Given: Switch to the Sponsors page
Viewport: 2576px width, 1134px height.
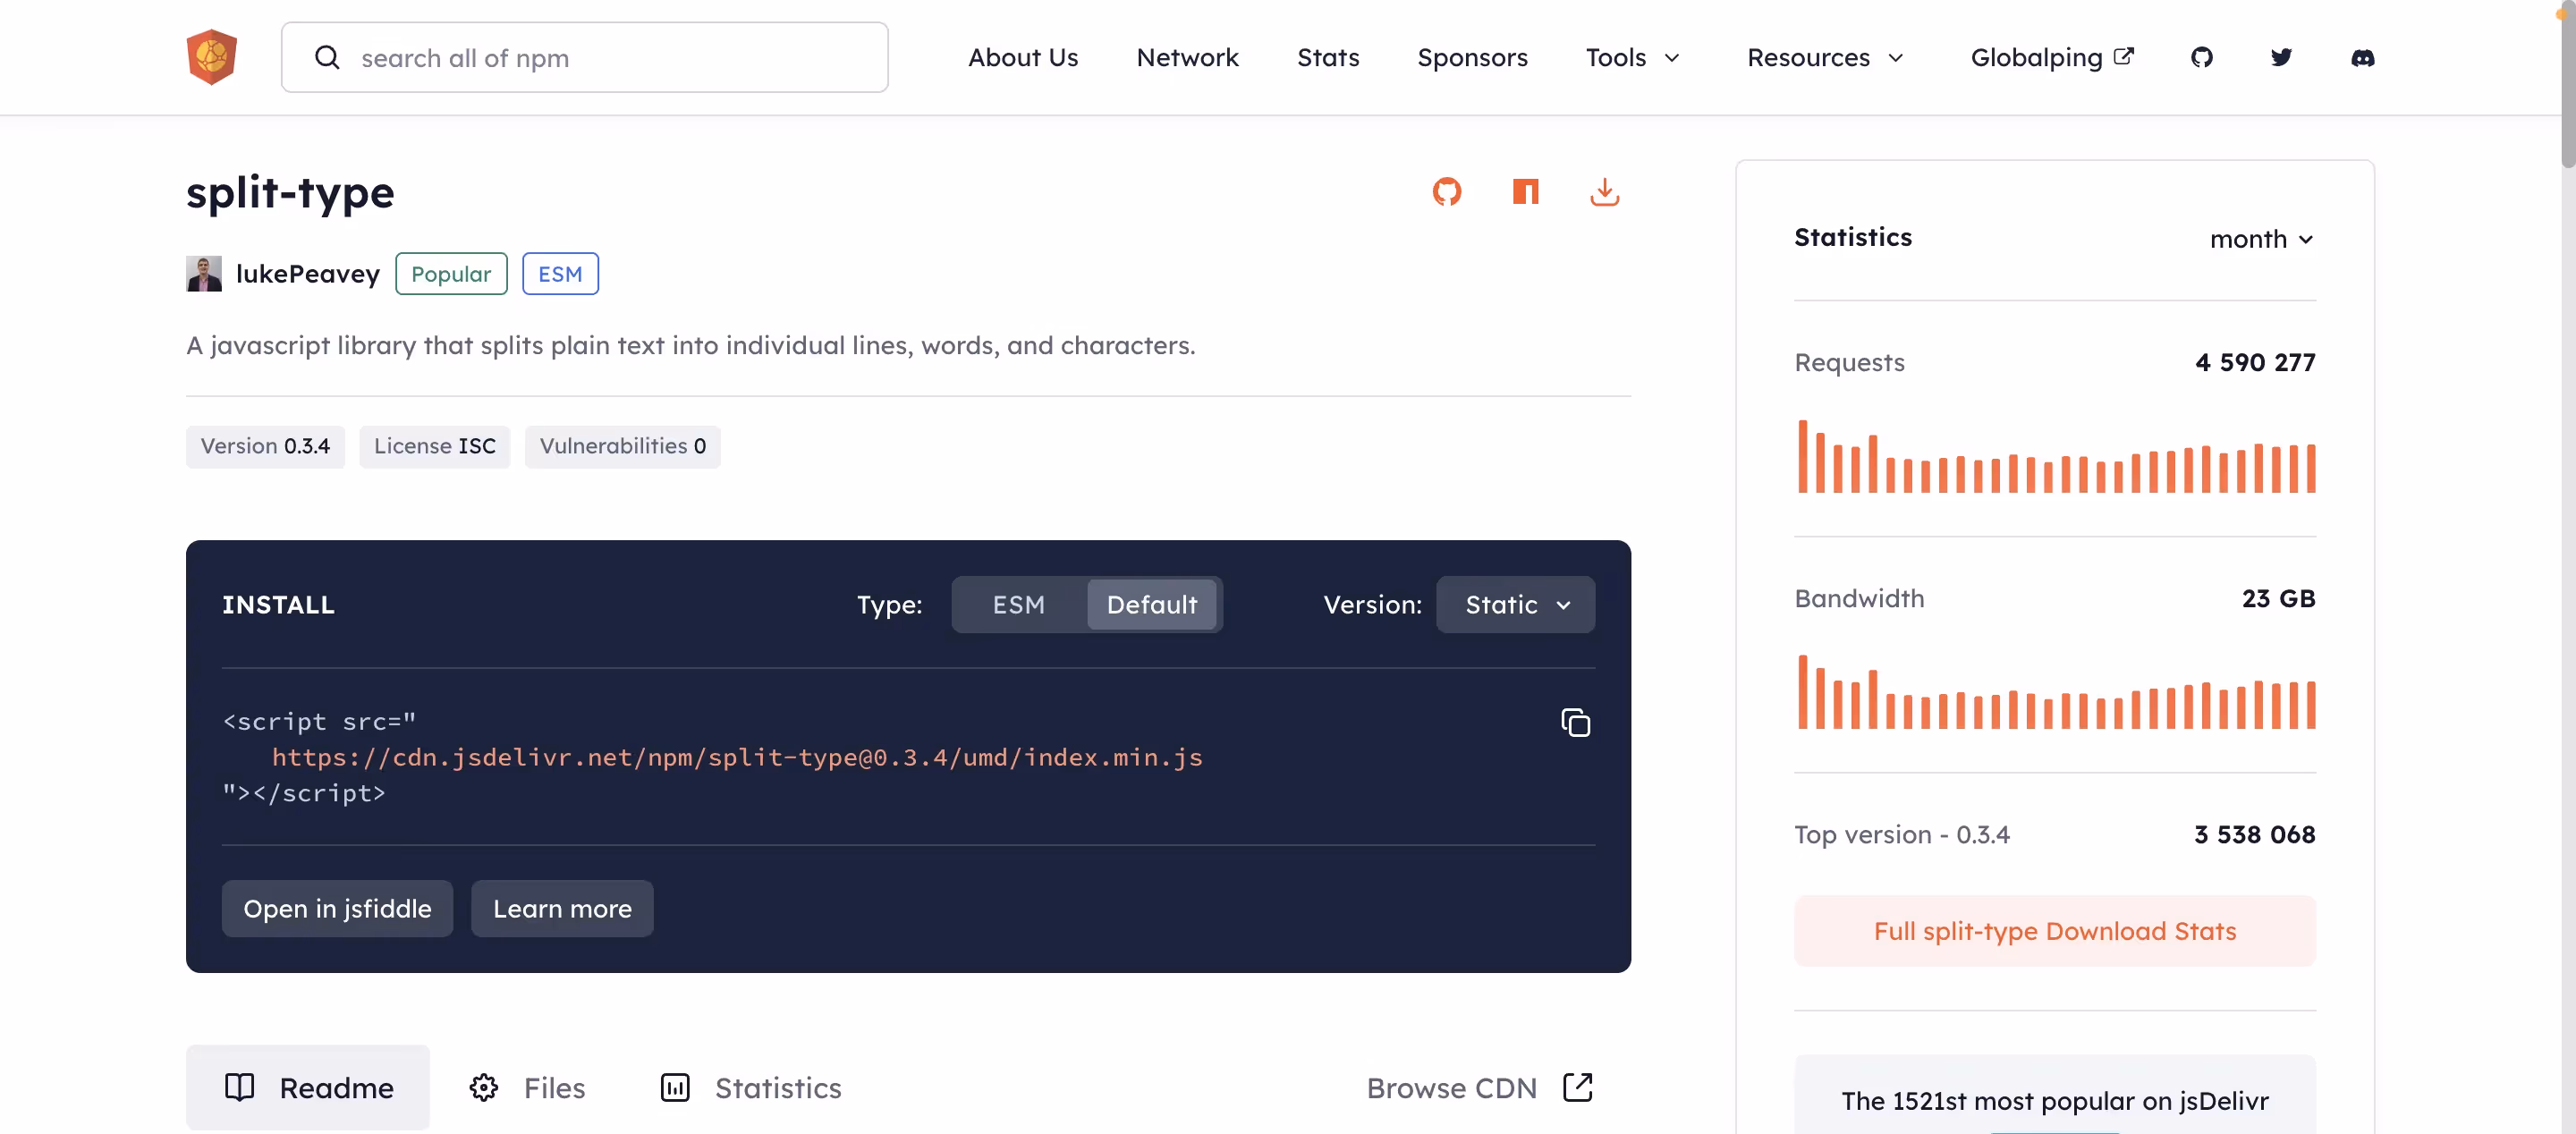Looking at the screenshot, I should (x=1472, y=57).
